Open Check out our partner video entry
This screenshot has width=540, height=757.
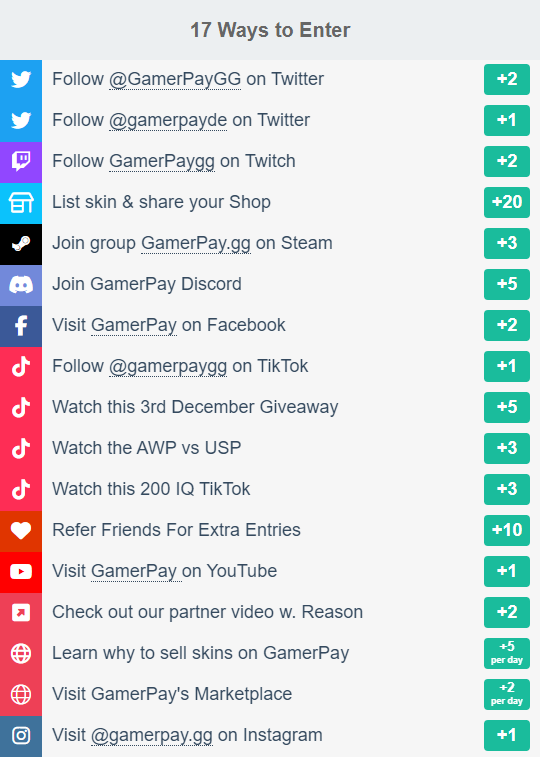point(270,612)
